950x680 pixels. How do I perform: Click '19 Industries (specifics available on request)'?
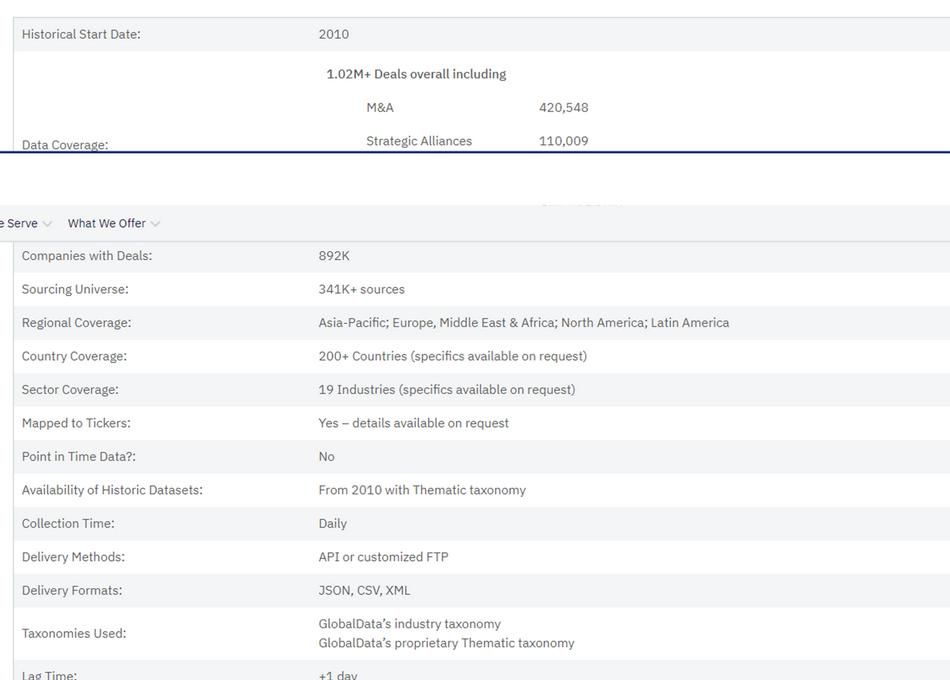coord(447,390)
